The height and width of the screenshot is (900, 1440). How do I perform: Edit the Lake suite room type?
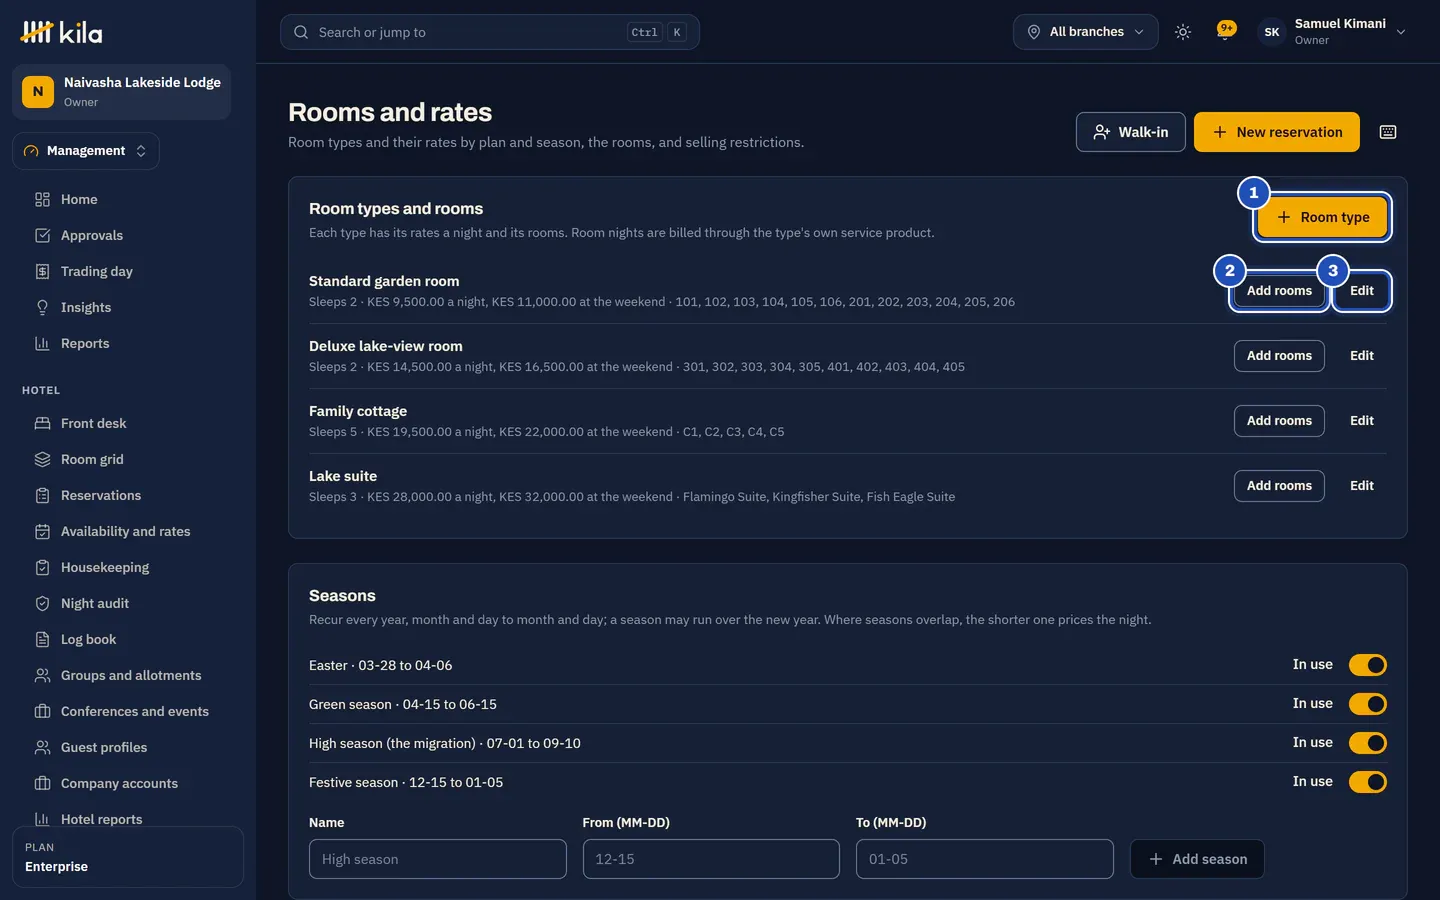pyautogui.click(x=1362, y=486)
